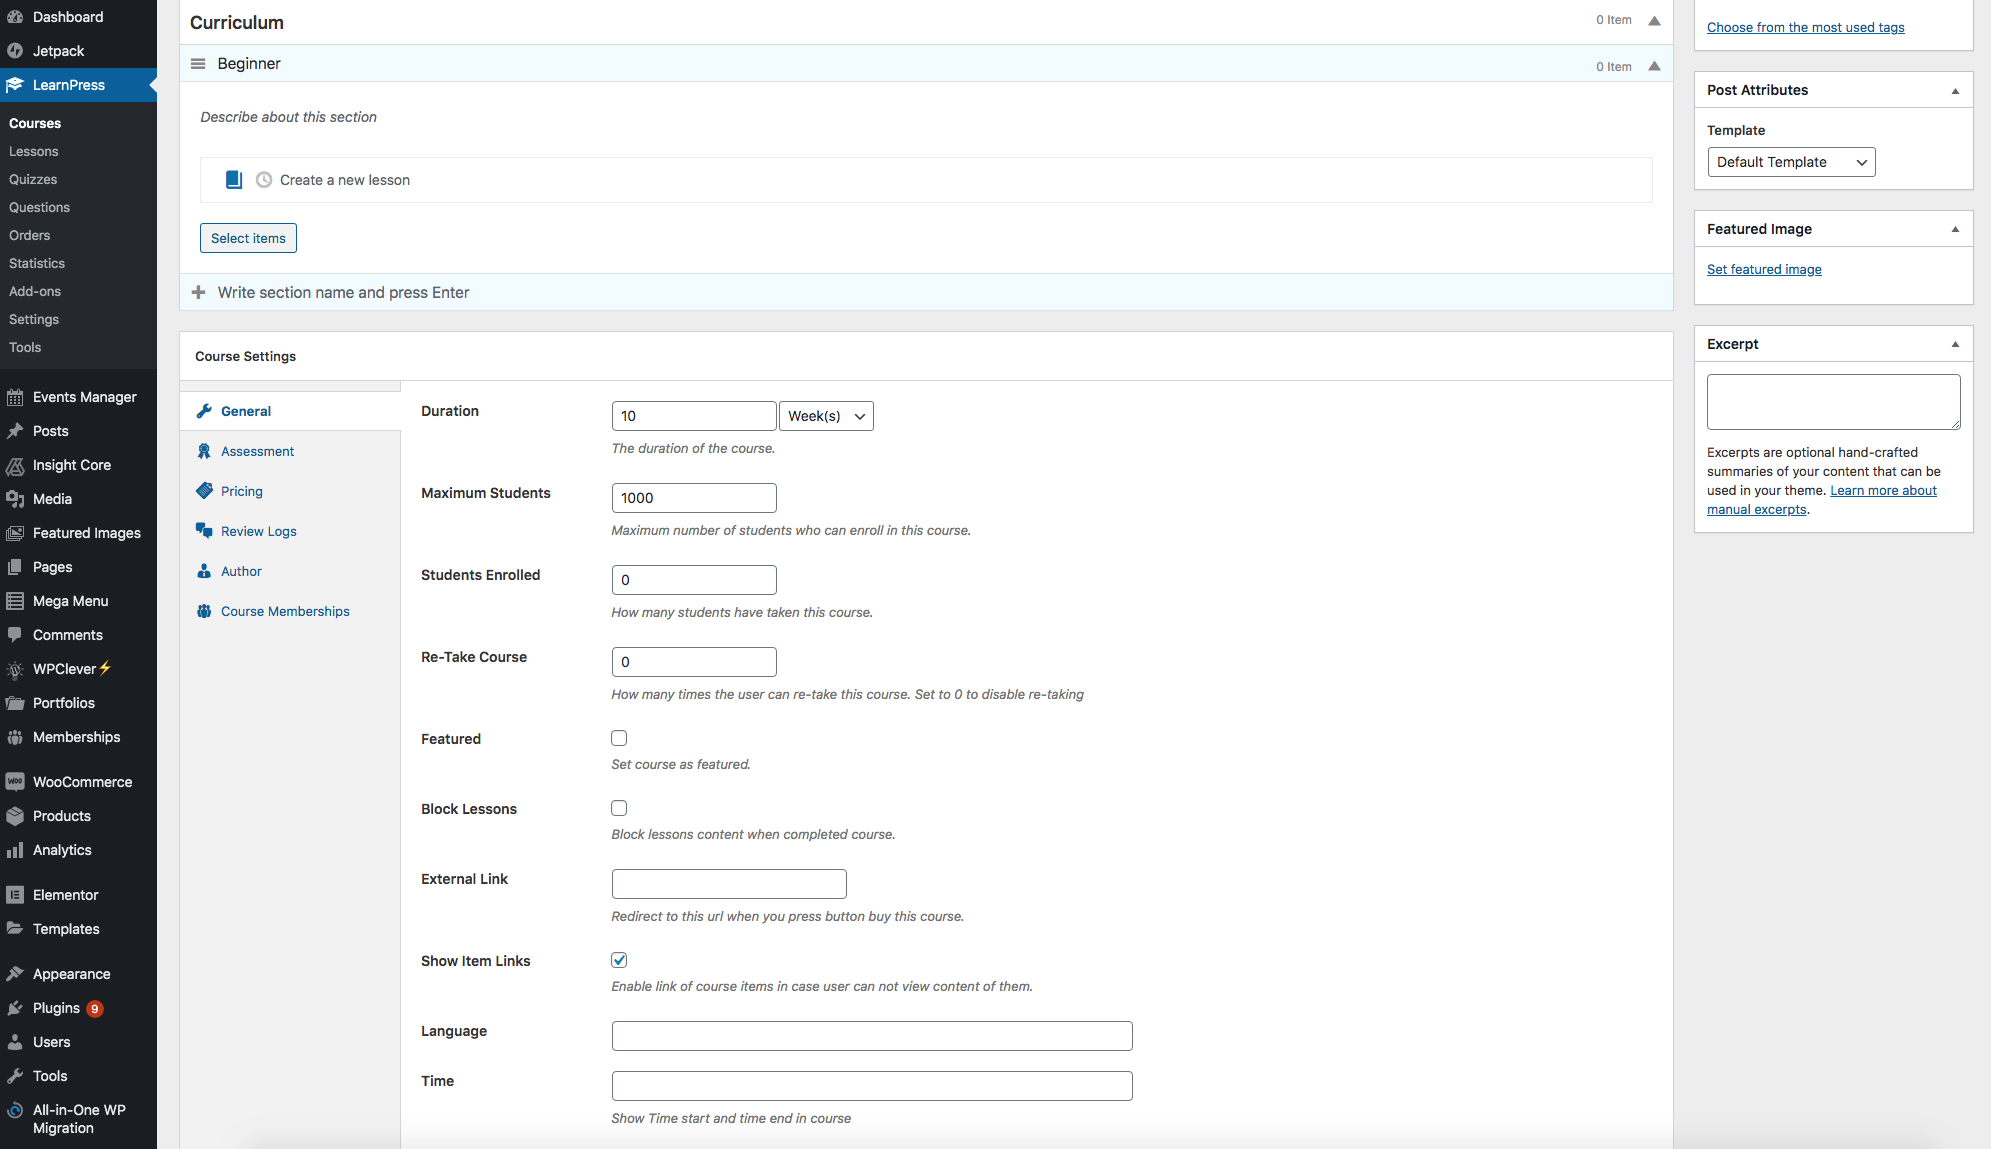Switch to the Pricing tab

290,491
